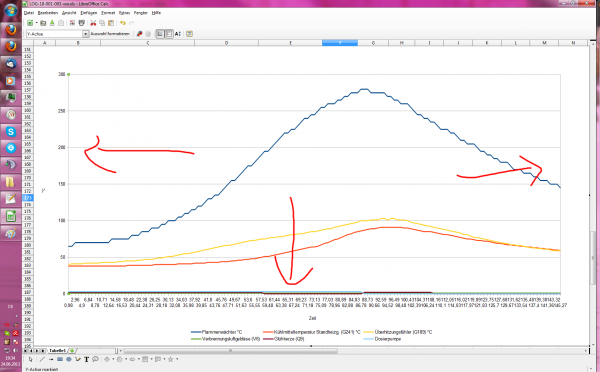Open Skype from the taskbar
The image size is (600, 372).
(11, 132)
